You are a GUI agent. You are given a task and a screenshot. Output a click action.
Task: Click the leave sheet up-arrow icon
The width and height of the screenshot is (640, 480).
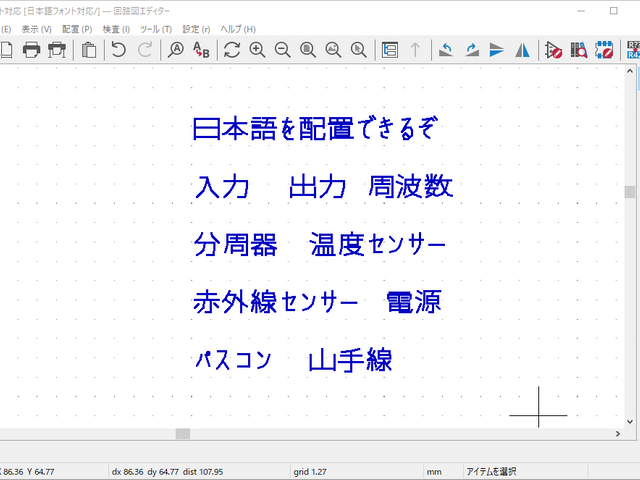(415, 50)
